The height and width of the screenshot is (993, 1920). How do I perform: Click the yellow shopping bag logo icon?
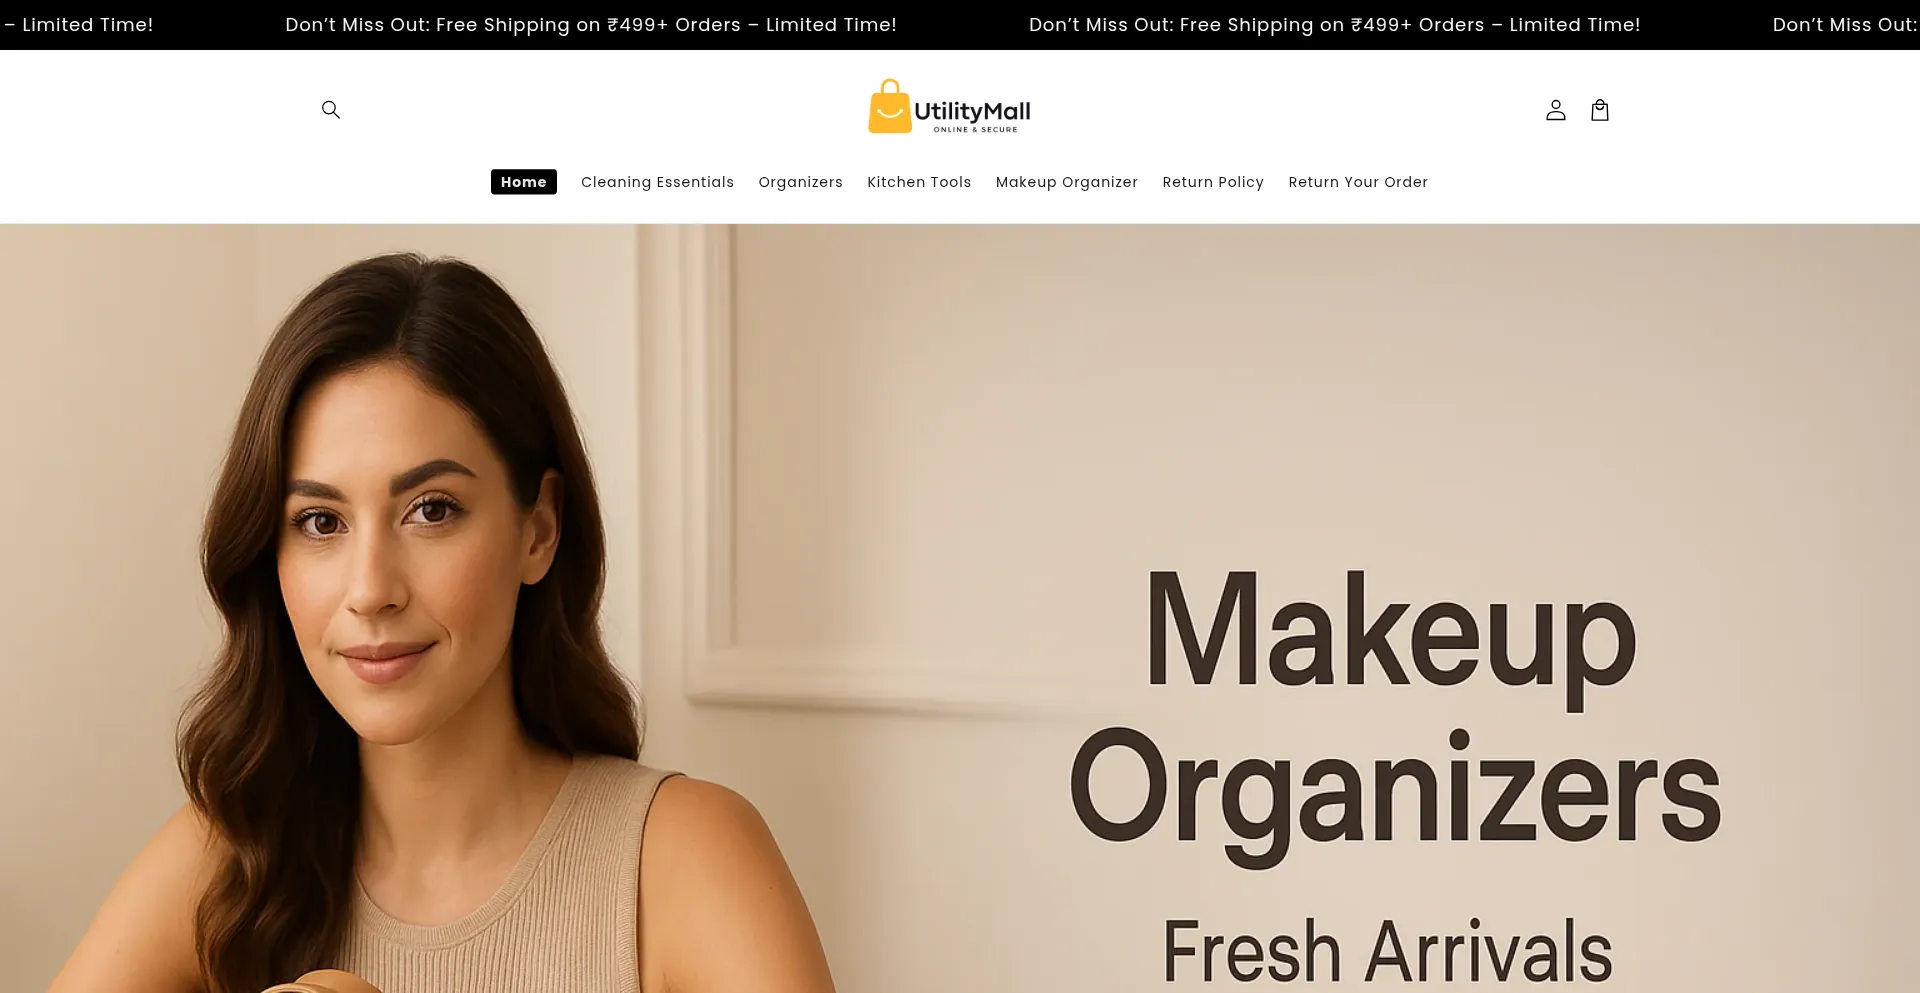click(x=889, y=107)
